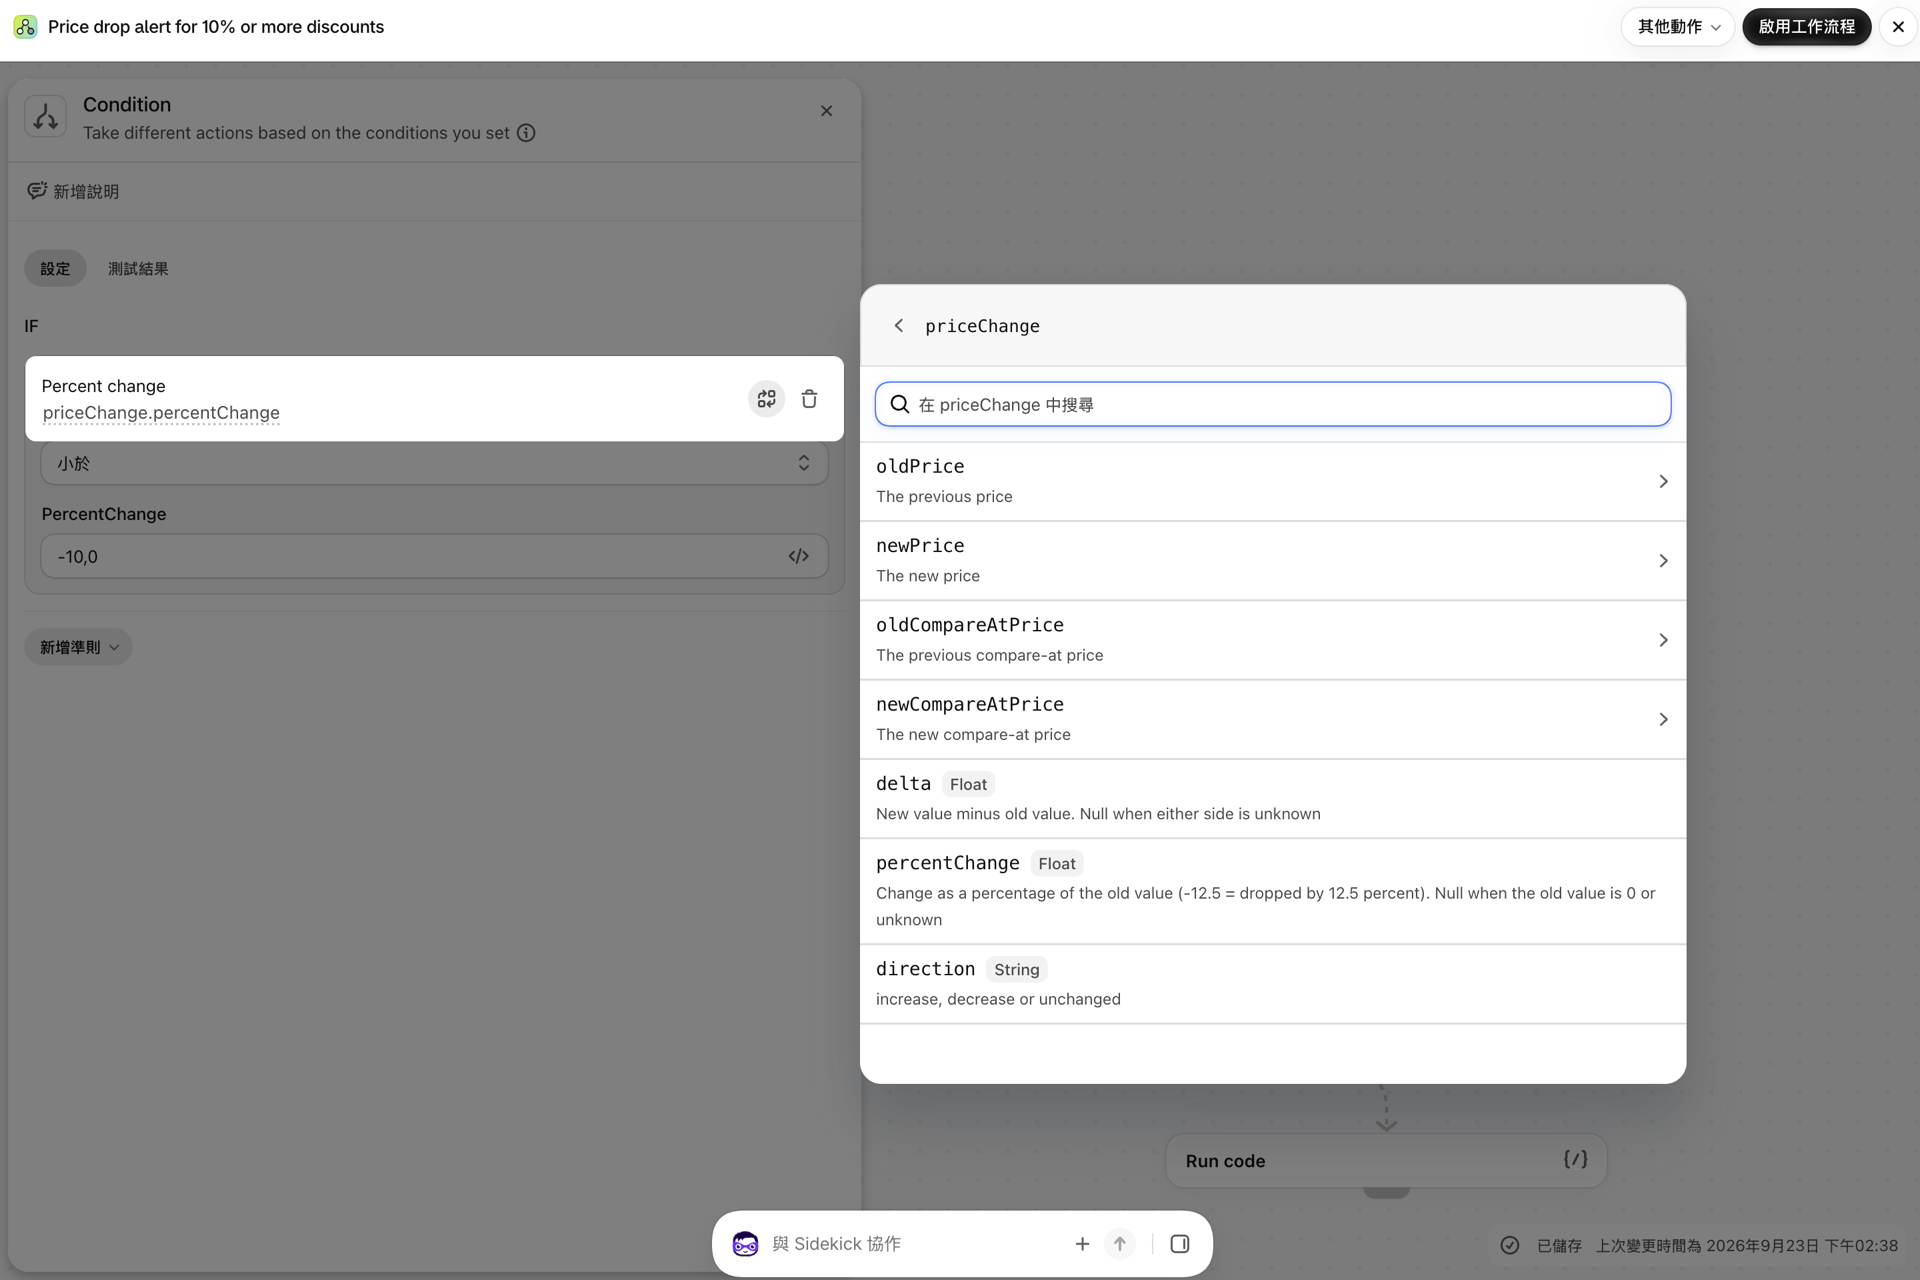The width and height of the screenshot is (1920, 1280).
Task: Select direction String variable
Action: click(1272, 984)
